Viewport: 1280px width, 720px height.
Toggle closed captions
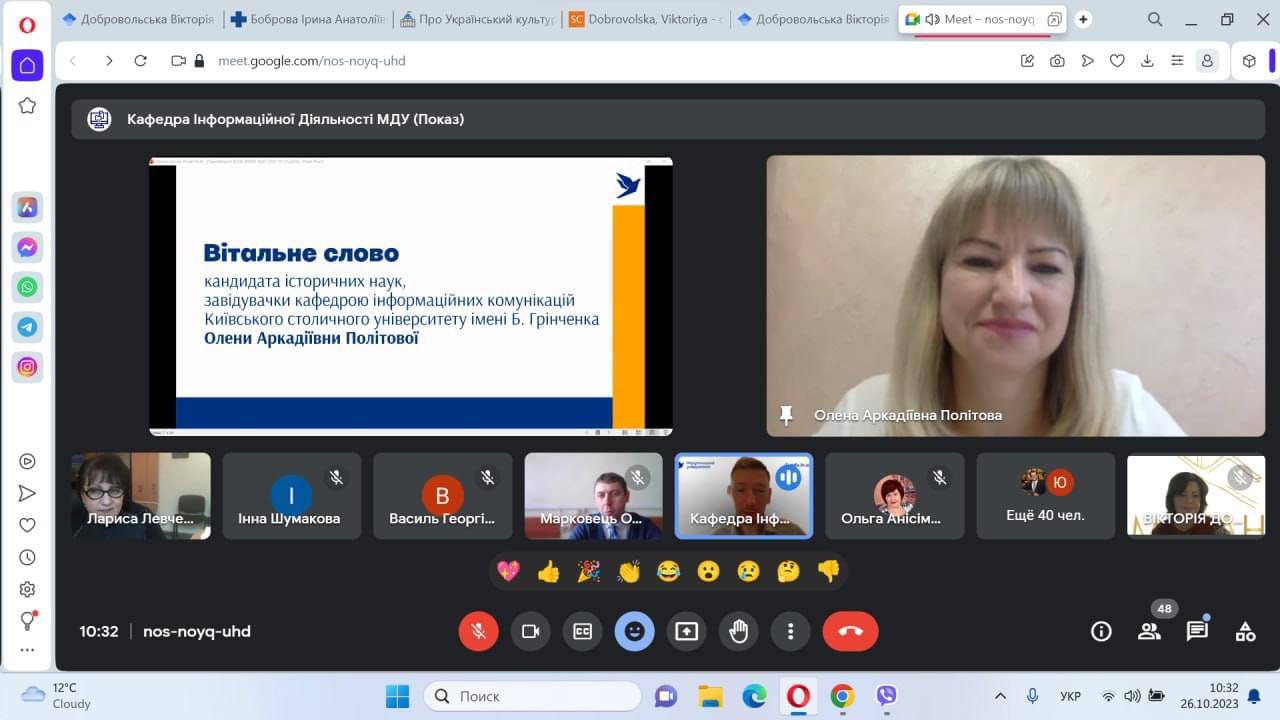[582, 631]
